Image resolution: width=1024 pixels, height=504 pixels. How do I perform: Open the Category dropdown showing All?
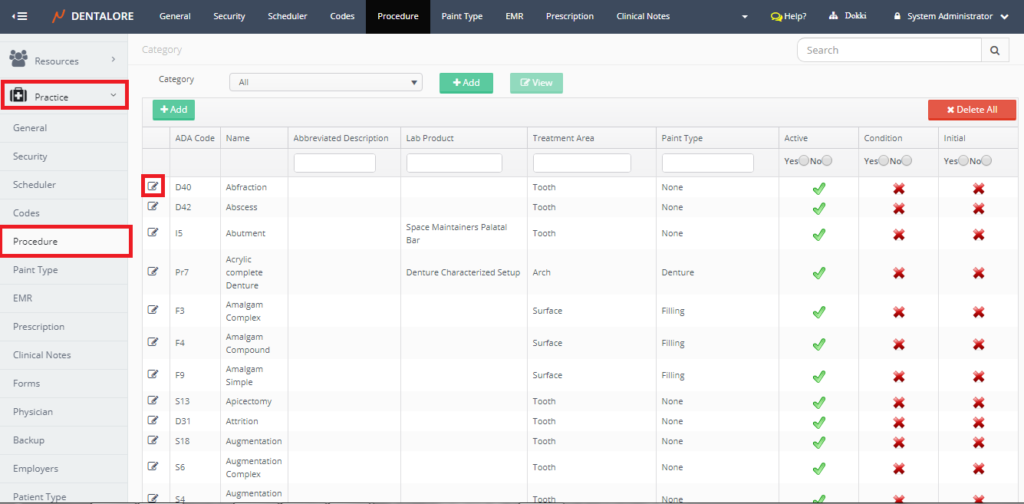[x=326, y=83]
